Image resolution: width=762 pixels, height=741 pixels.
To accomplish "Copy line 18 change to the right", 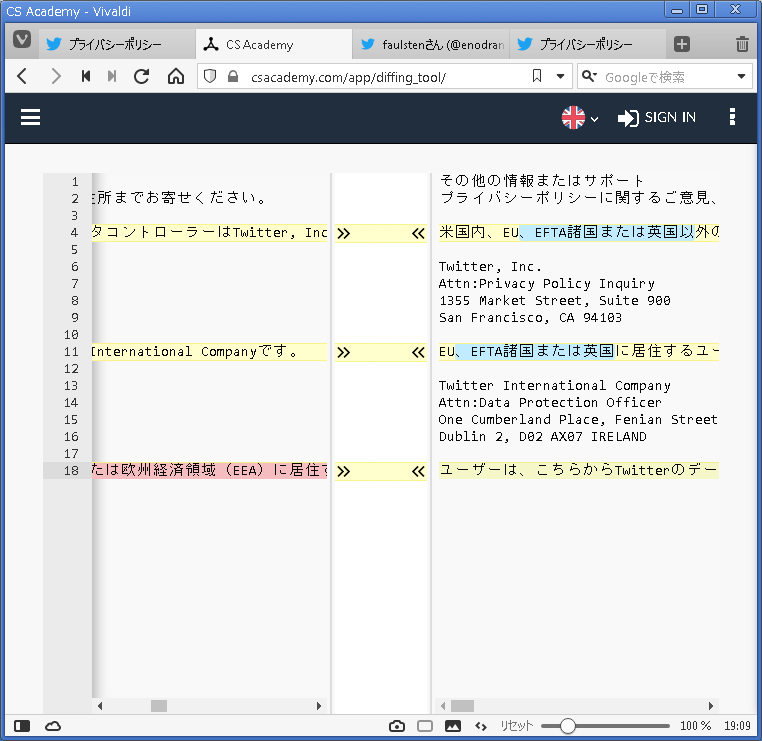I will (x=344, y=471).
